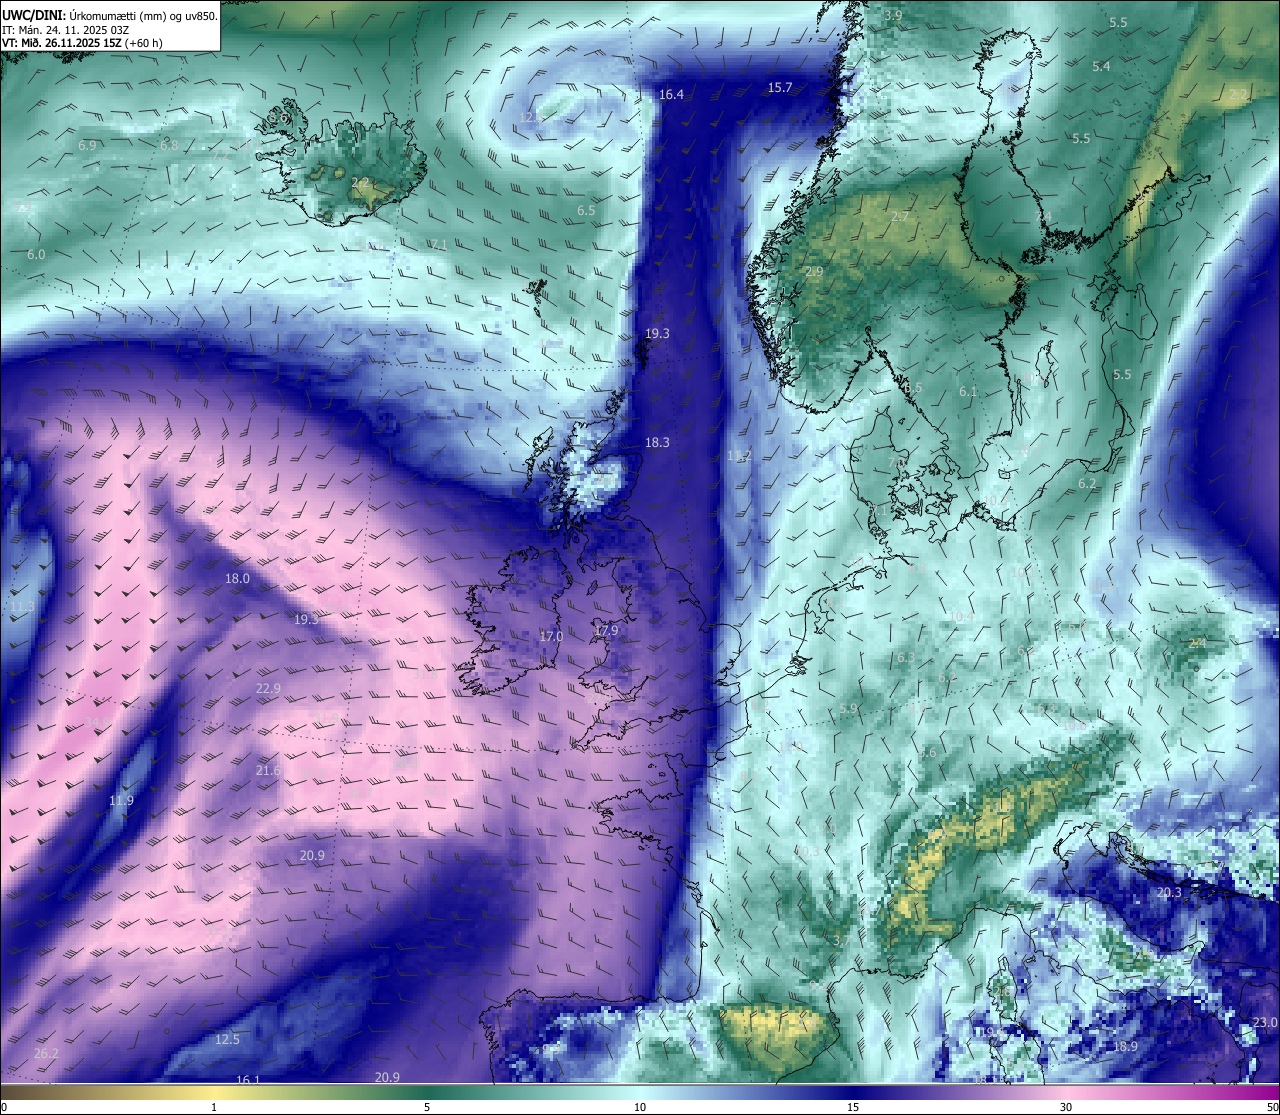Click the value 21.6 on the map
Viewport: 1280px width, 1115px height.
pos(268,771)
